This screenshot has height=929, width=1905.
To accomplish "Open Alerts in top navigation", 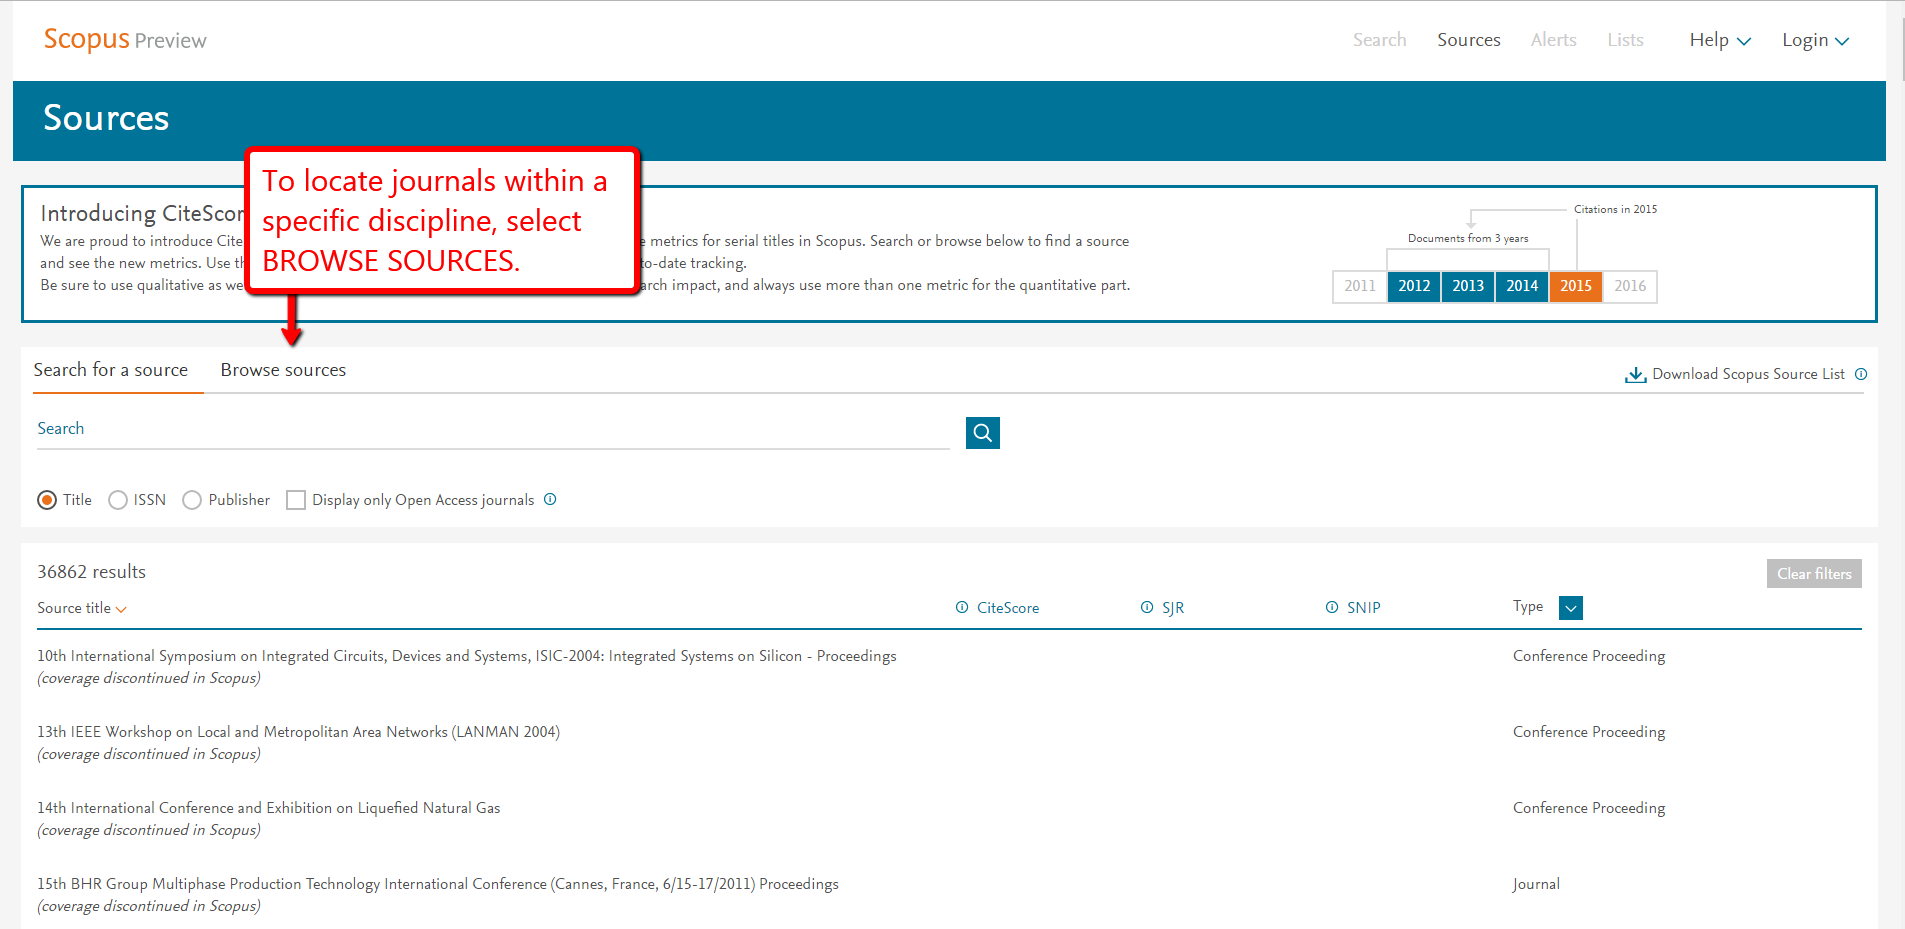I will 1553,40.
